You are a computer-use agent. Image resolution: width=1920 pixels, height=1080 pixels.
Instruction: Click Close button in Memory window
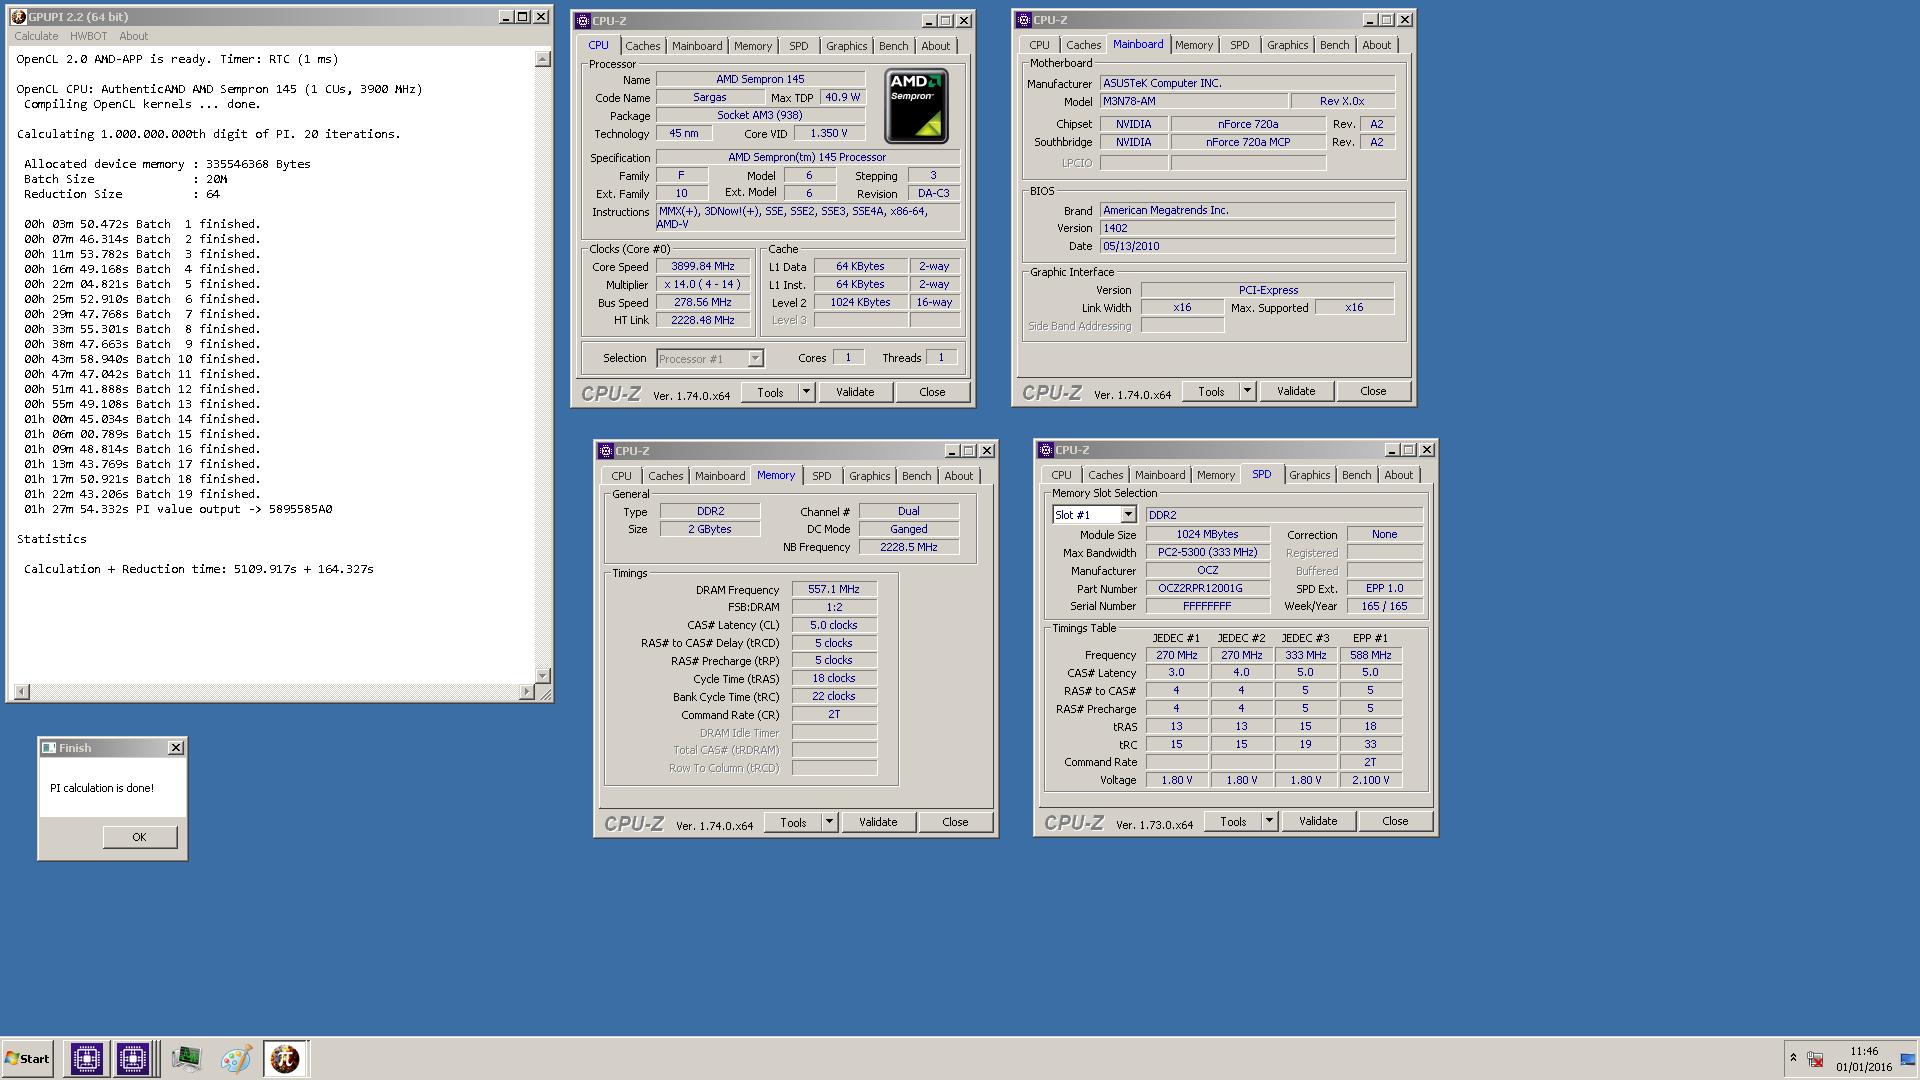(x=955, y=822)
